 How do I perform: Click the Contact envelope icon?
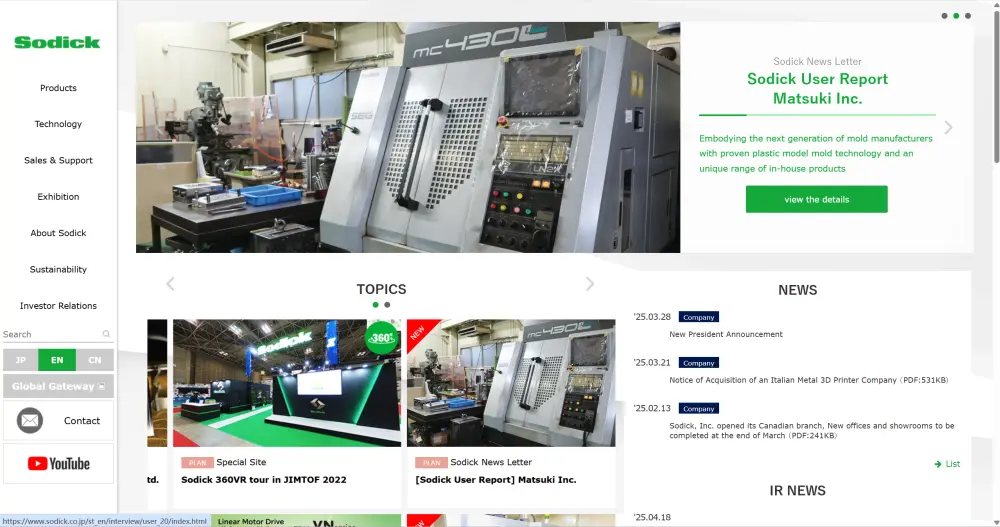coord(30,421)
